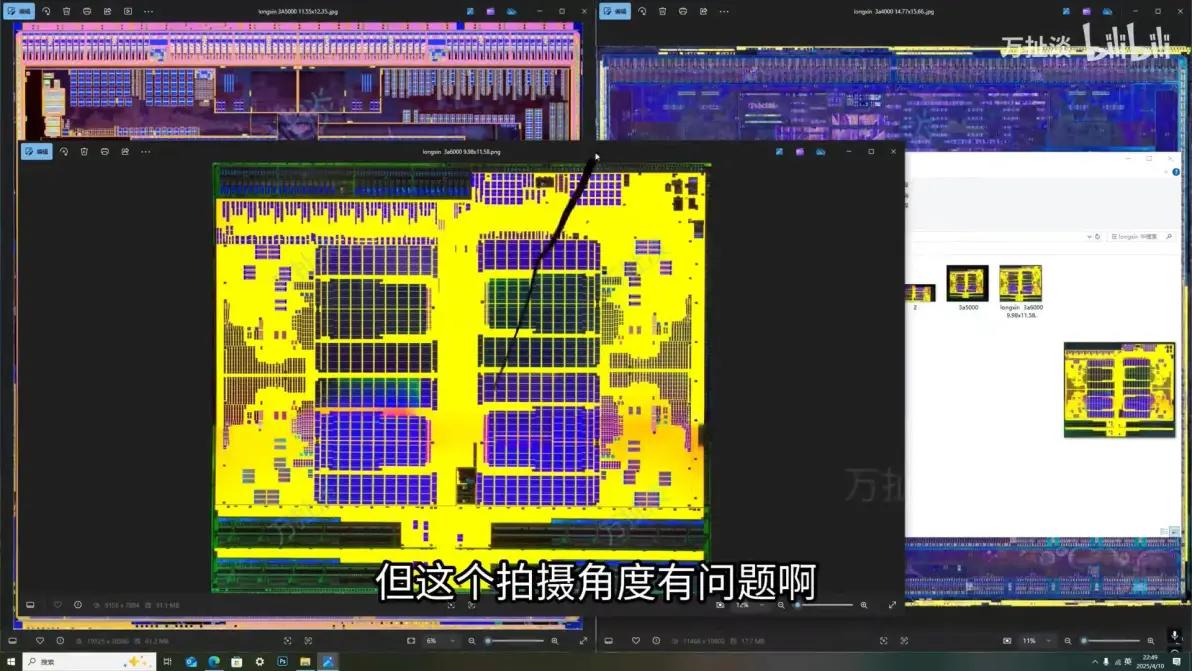Viewport: 1192px width, 671px height.
Task: Open Designer icon in 3A5000 window title bar
Action: point(471,11)
